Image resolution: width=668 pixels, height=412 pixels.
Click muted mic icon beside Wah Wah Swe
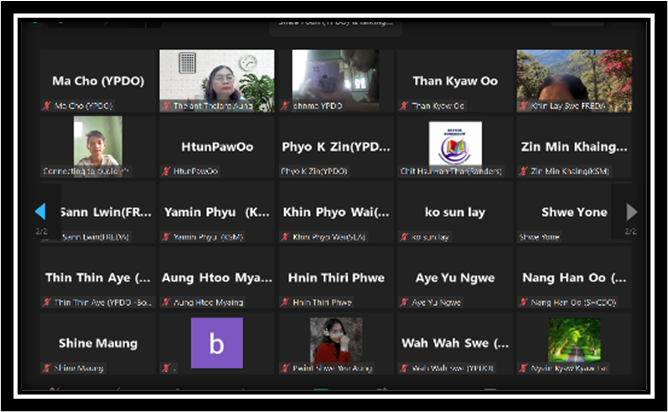click(x=404, y=368)
